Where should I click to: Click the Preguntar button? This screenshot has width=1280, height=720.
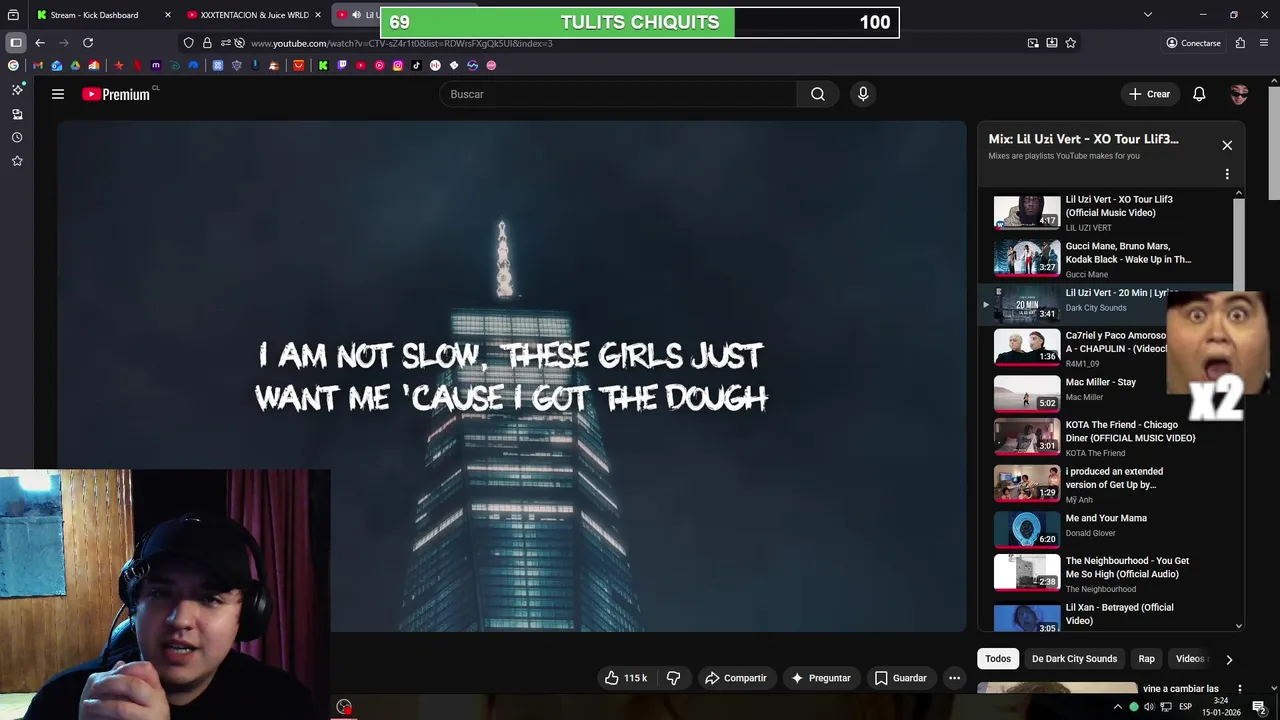[820, 678]
